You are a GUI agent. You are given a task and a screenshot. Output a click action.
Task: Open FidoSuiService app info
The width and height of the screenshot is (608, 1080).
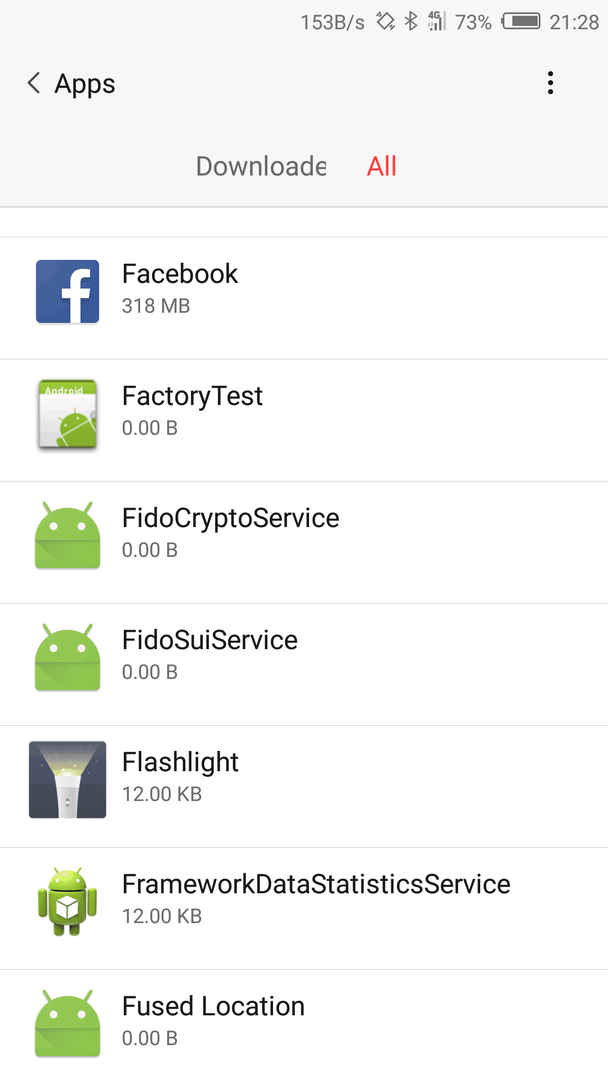click(304, 664)
